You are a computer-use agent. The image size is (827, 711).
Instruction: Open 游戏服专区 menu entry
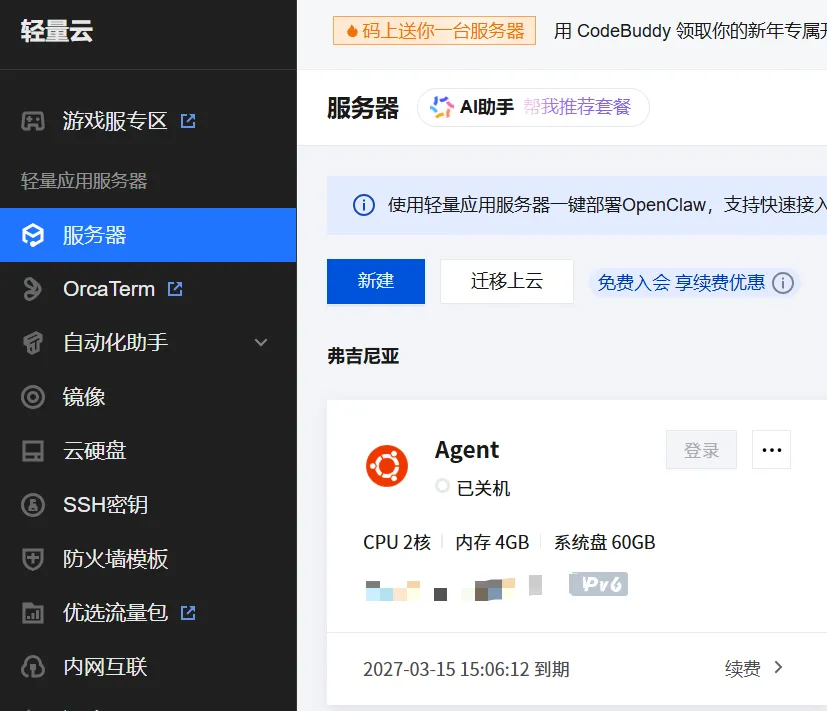tap(115, 121)
